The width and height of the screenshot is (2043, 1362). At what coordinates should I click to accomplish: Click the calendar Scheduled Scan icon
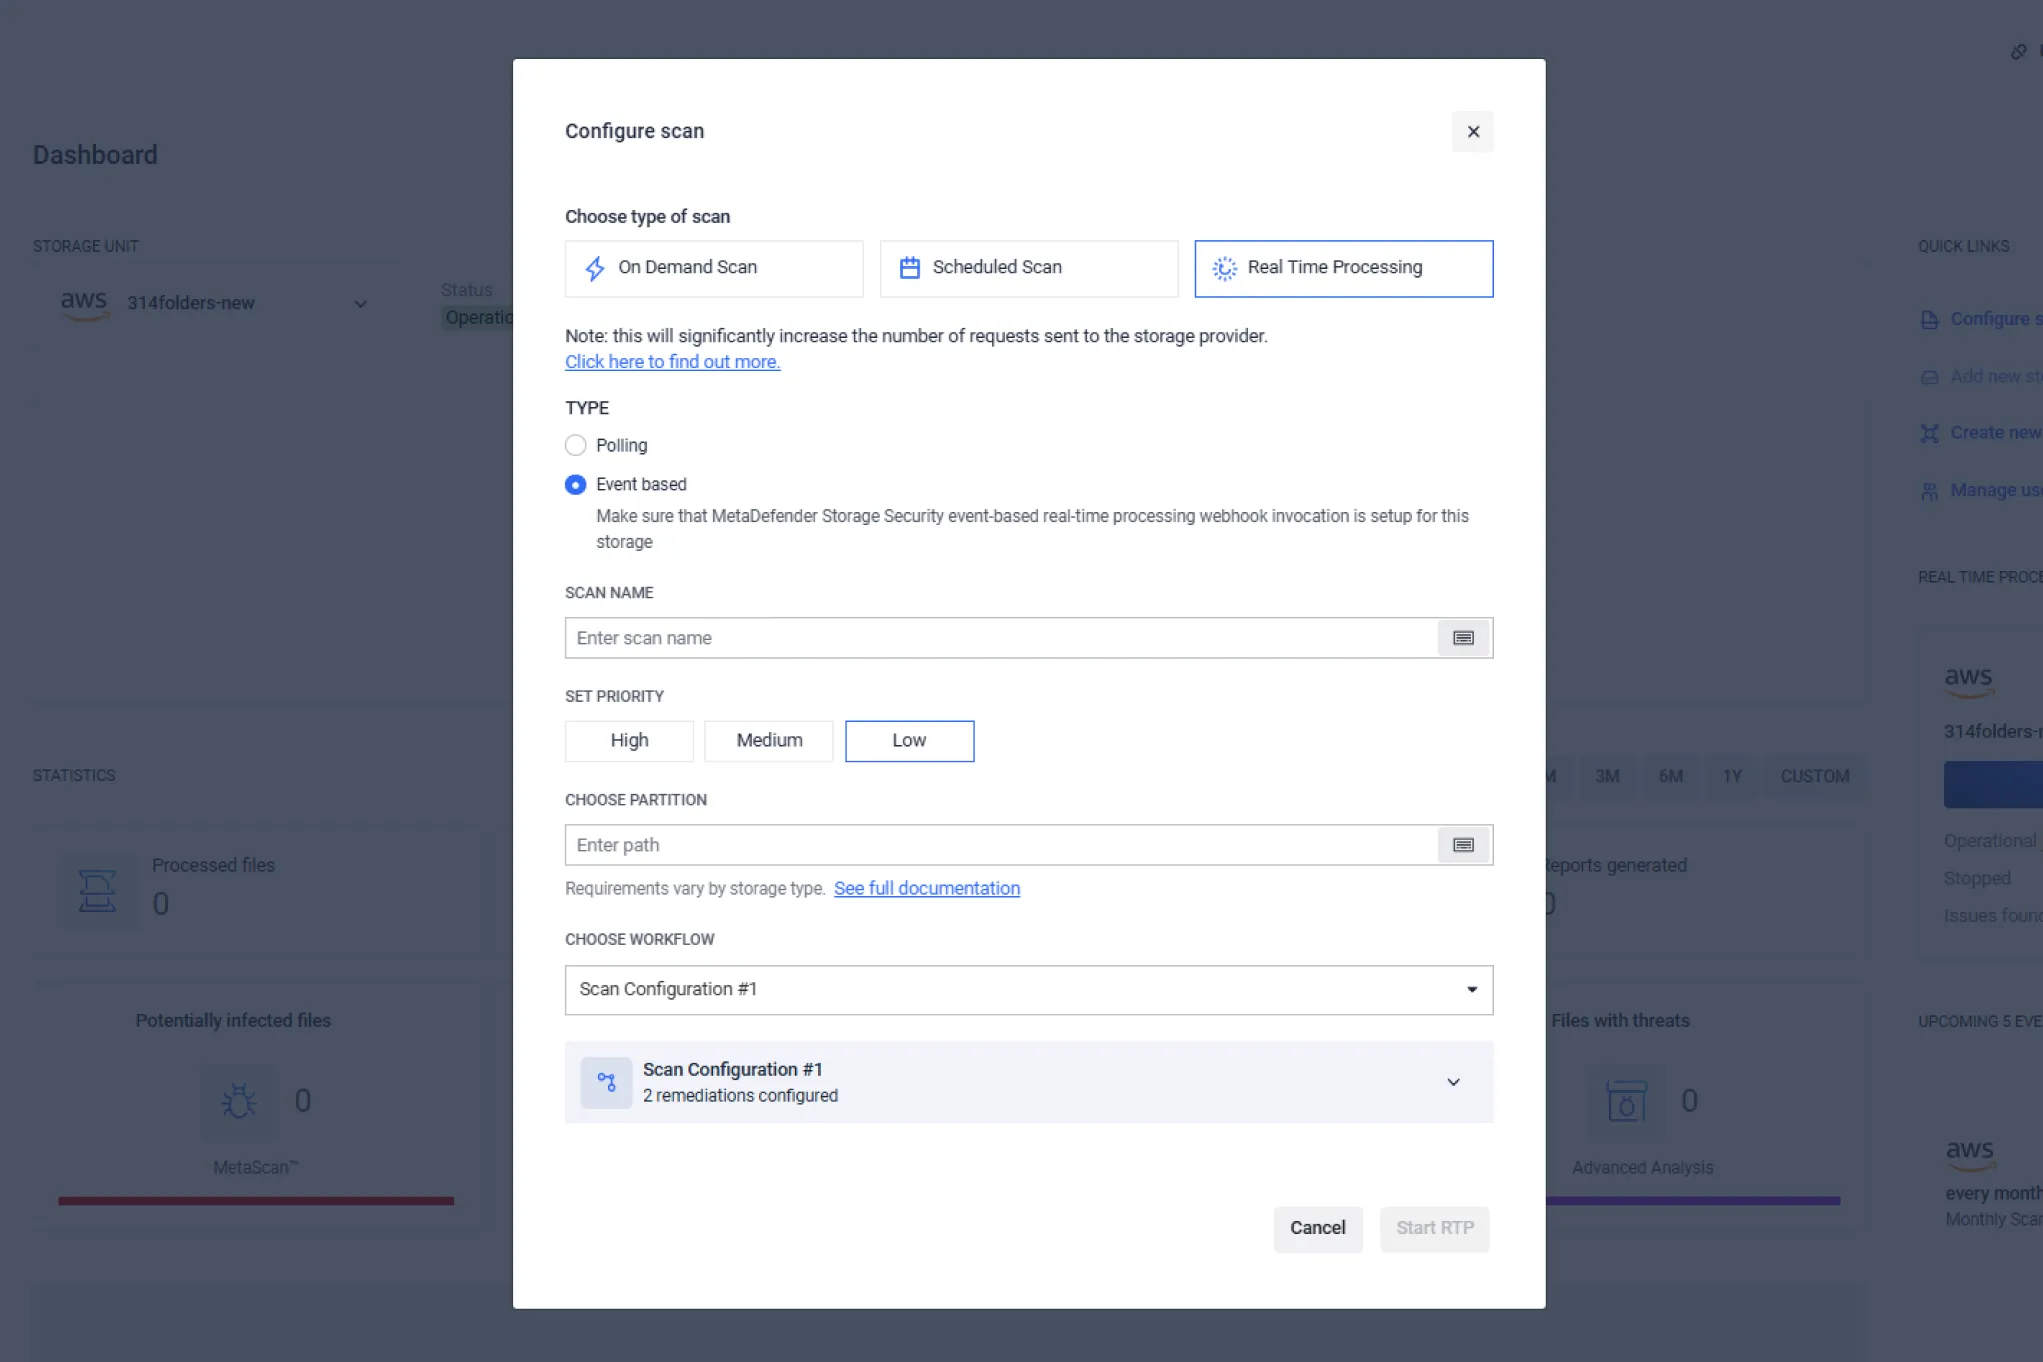[x=909, y=268]
